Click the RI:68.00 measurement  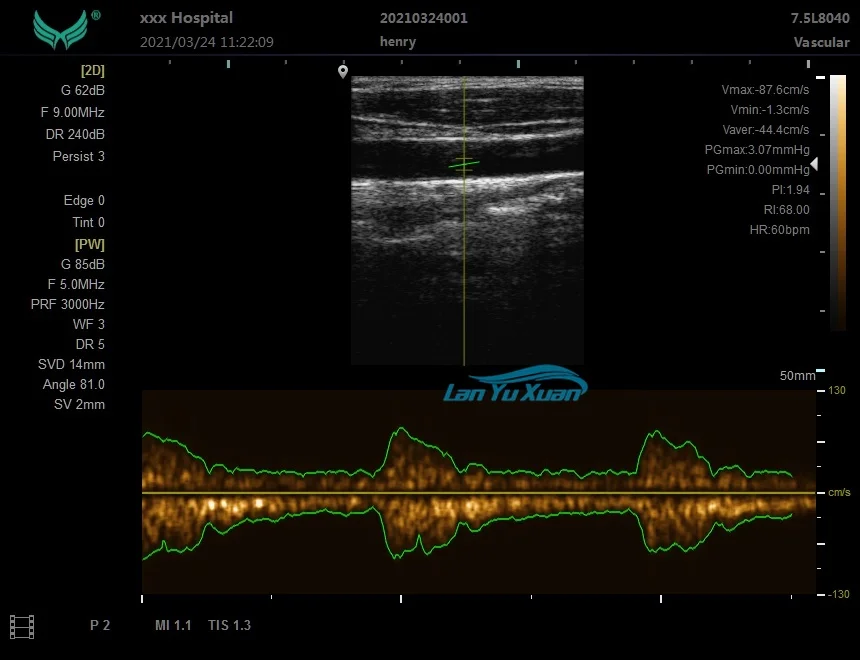point(787,210)
